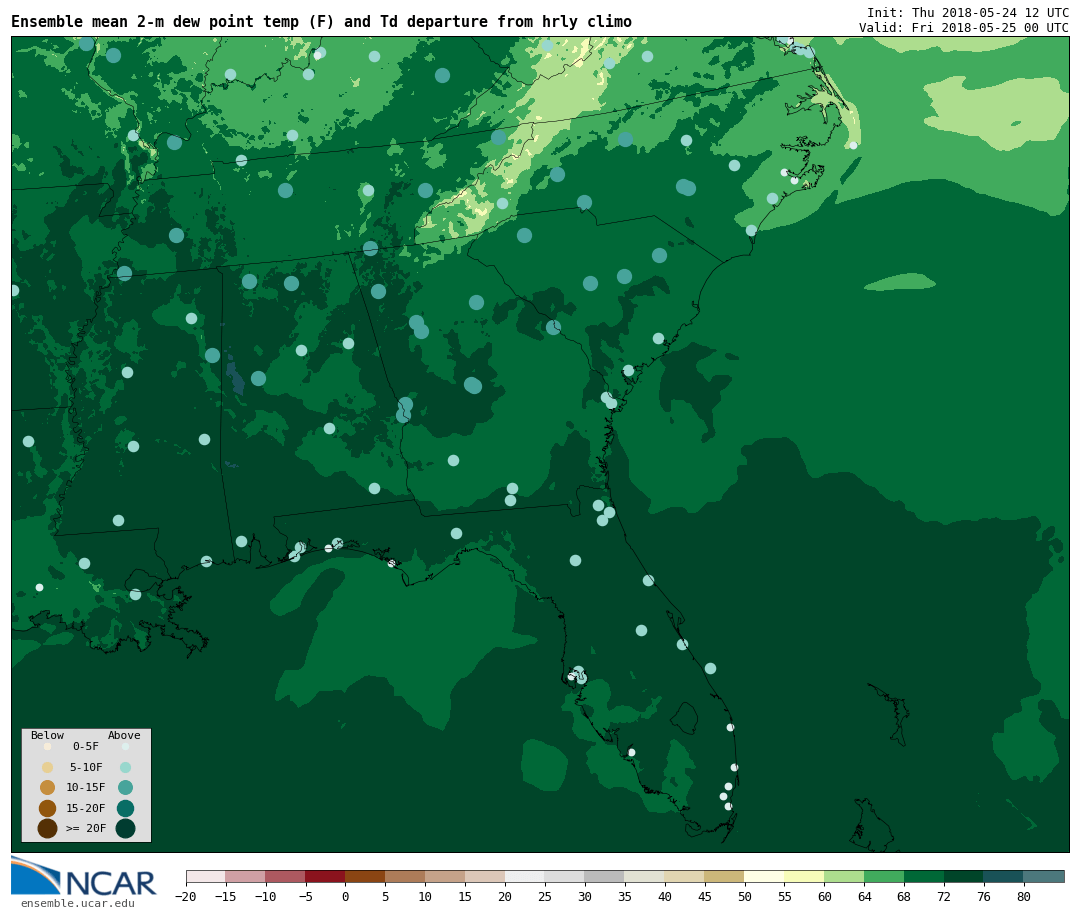This screenshot has width=1080, height=915.
Task: Click the Below 5-10F tan legend circle
Action: [x=48, y=768]
